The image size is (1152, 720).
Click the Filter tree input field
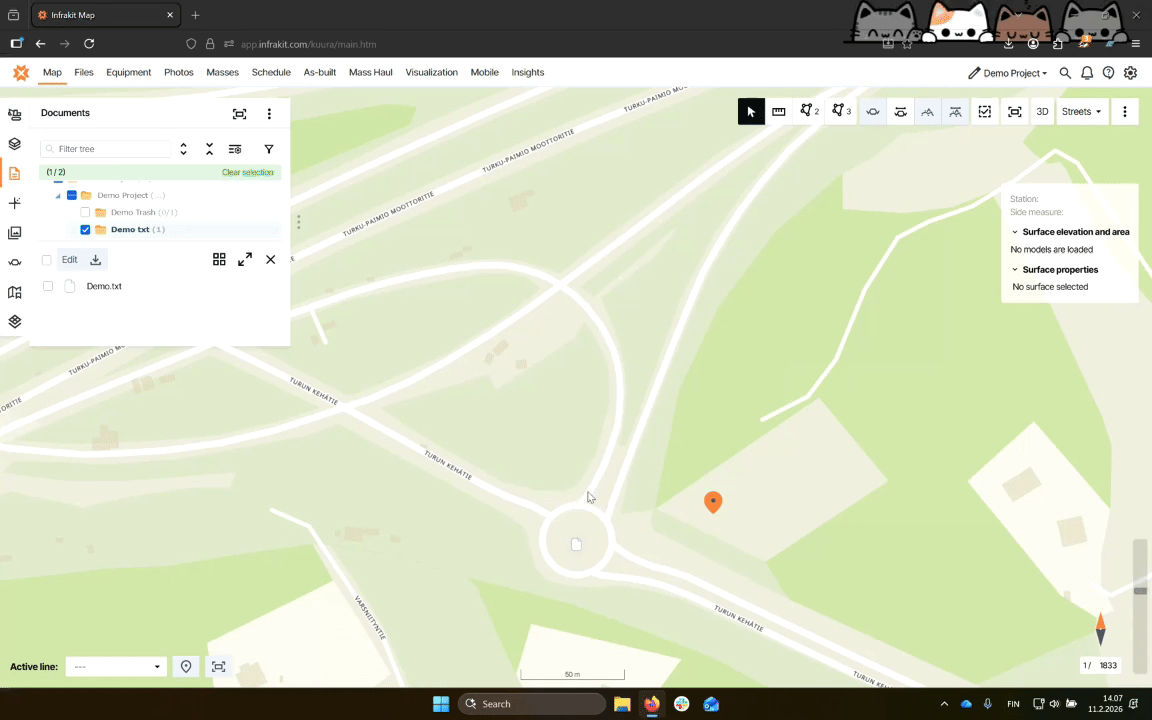click(x=106, y=149)
